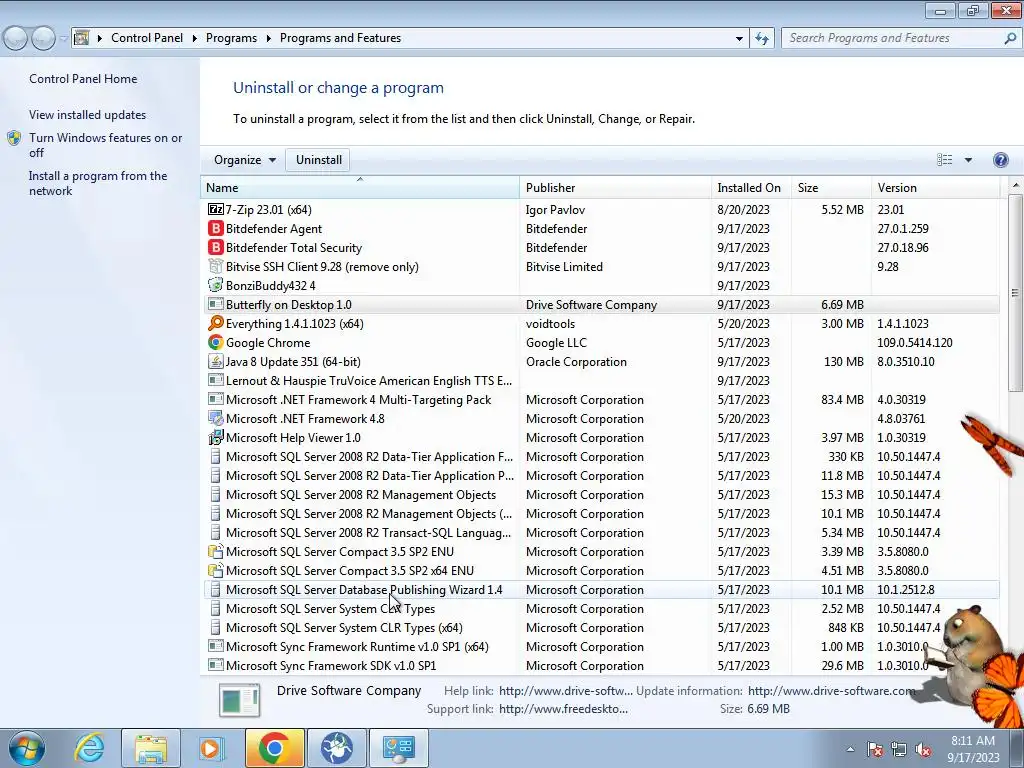Viewport: 1024px width, 768px height.
Task: Sort by the Name column header
Action: (x=360, y=187)
